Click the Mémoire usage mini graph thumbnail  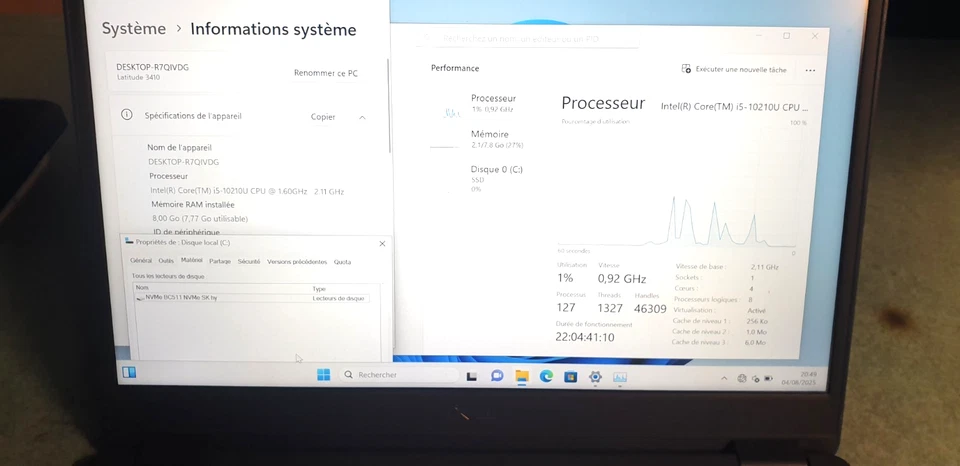click(444, 147)
